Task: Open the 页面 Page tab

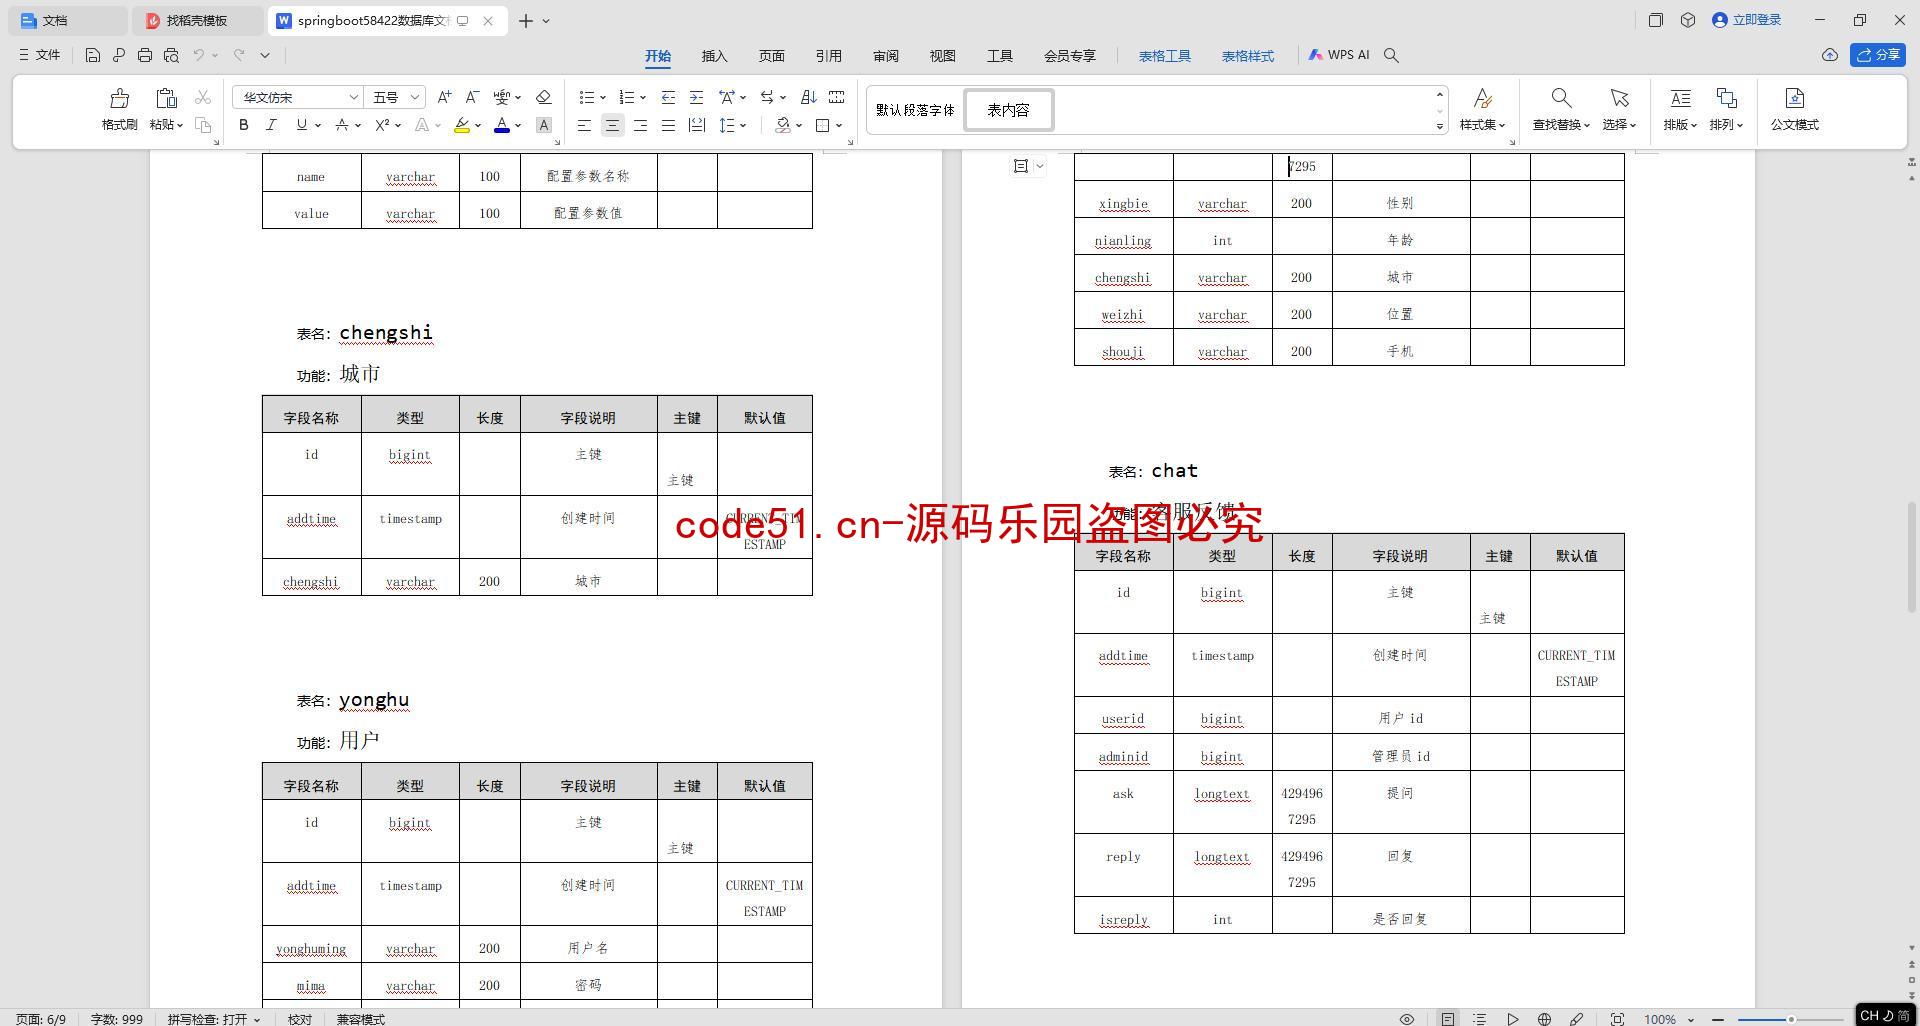Action: (771, 56)
